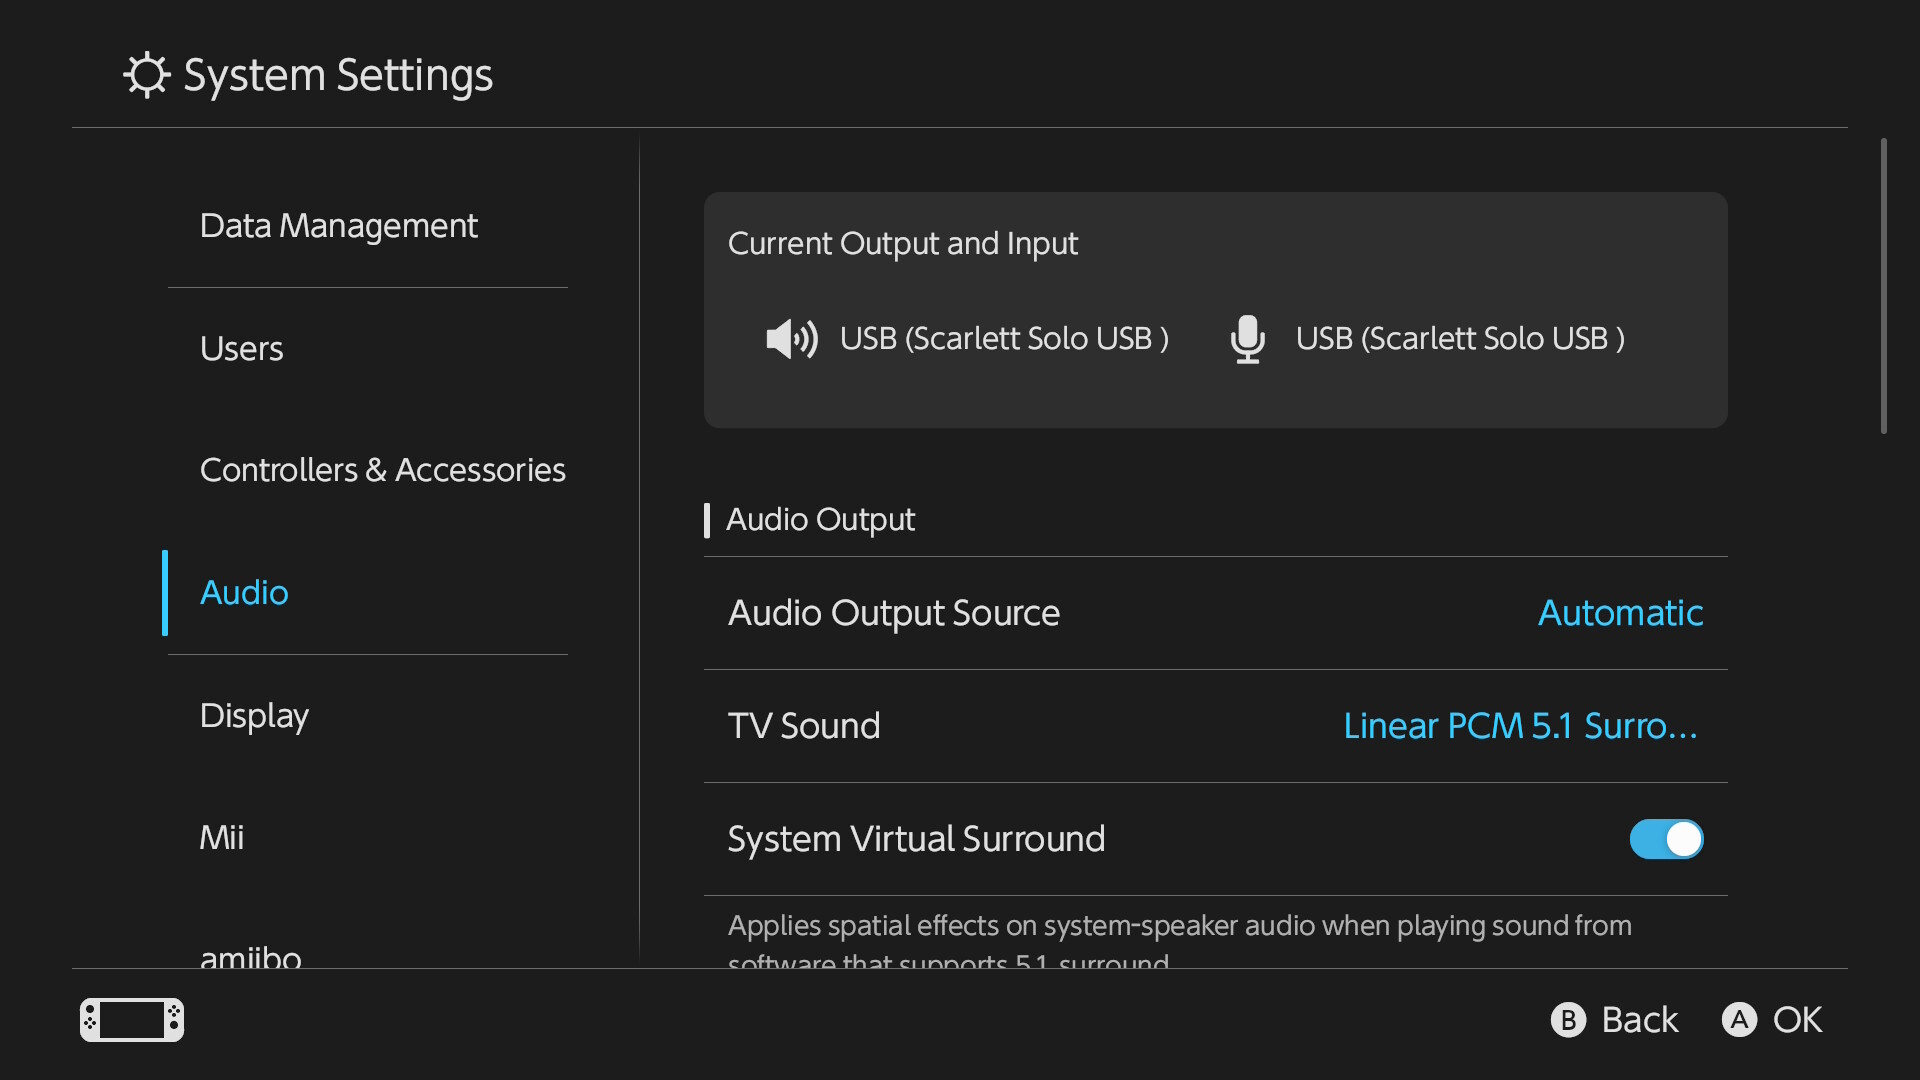Click the Back button label
Viewport: 1920px width, 1080px height.
1639,1020
